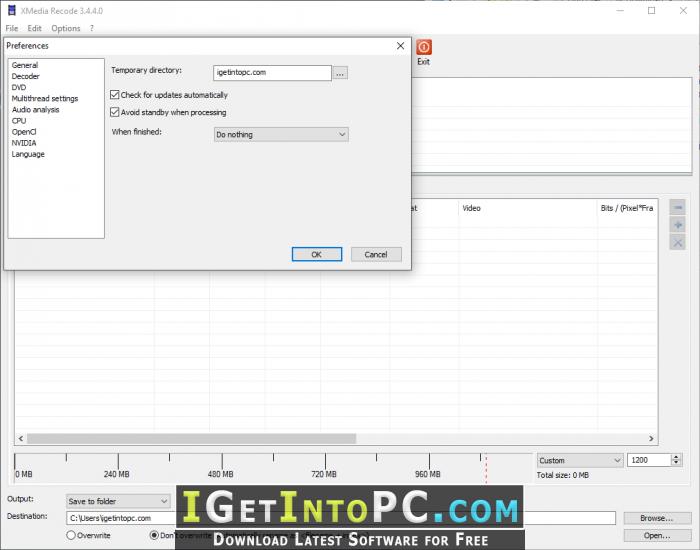Click the Bits / (Pixel*Frame) column header
This screenshot has height=550, width=700.
(x=627, y=208)
